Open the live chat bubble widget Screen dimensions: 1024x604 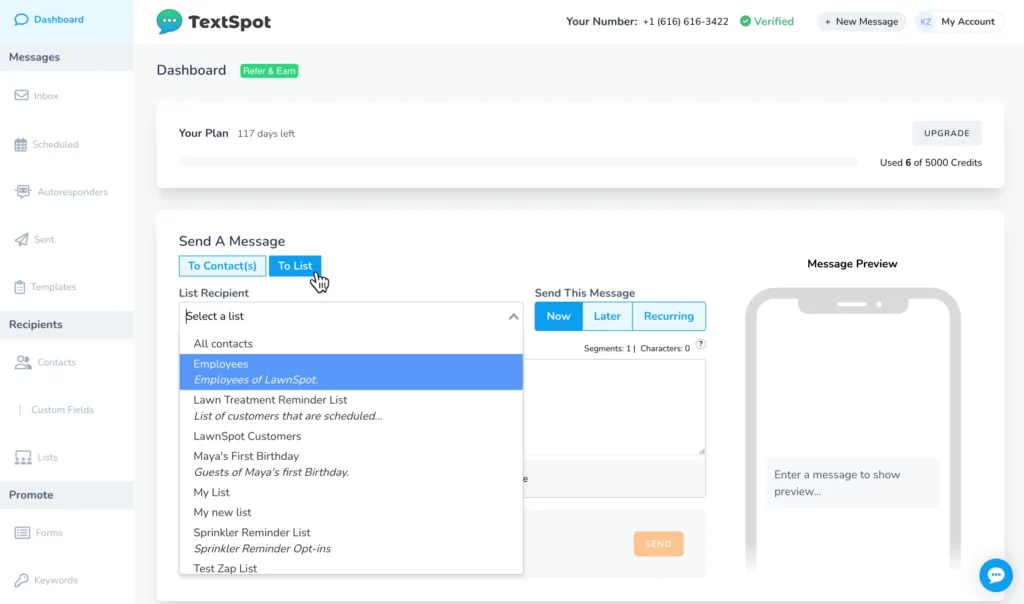(995, 575)
